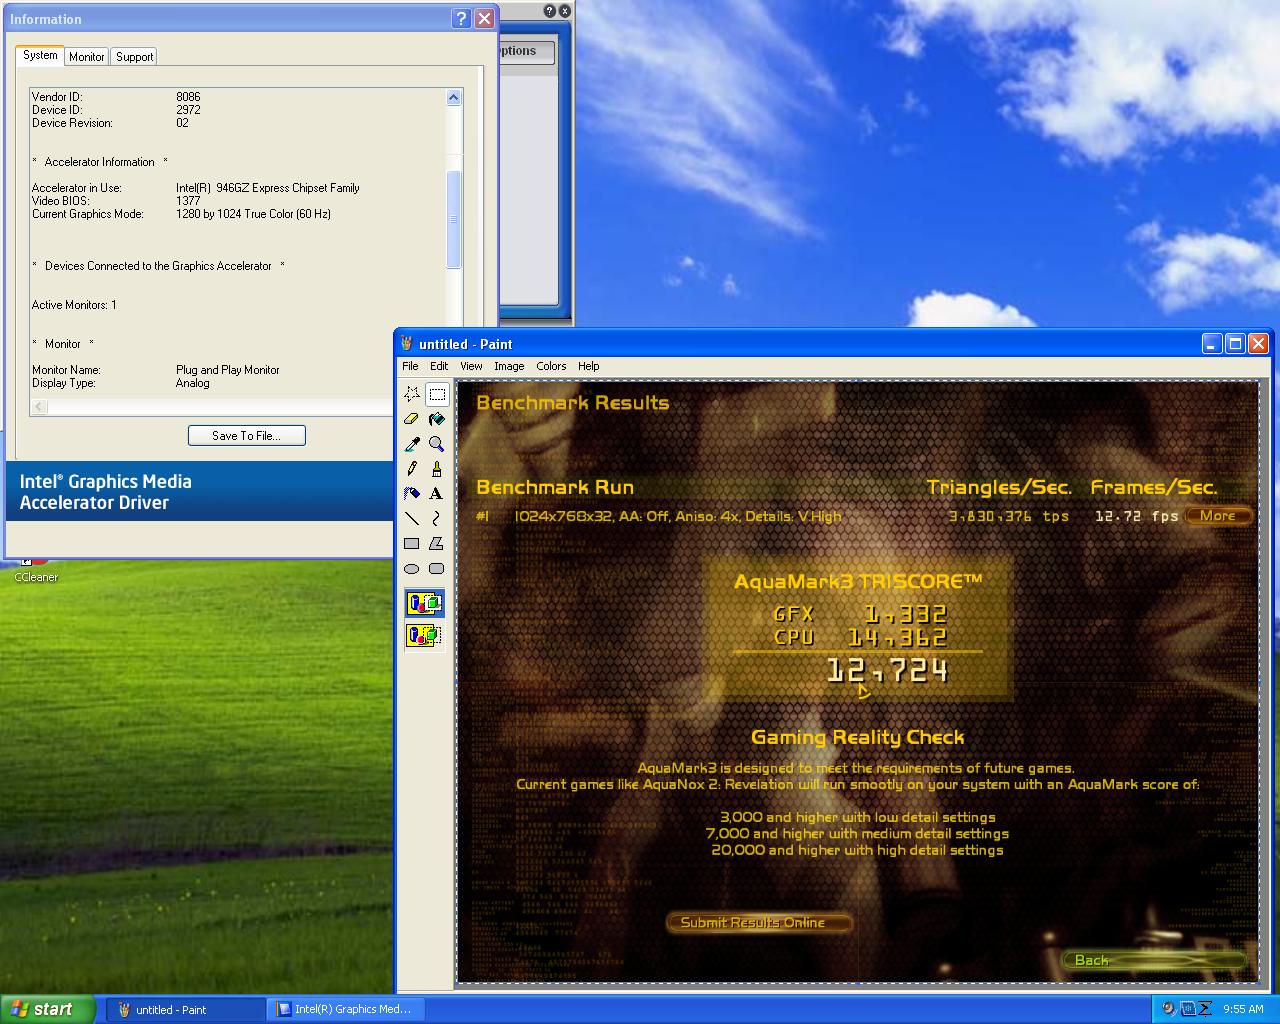This screenshot has width=1280, height=1024.
Task: Switch to the Support tab in Information dialog
Action: click(134, 57)
